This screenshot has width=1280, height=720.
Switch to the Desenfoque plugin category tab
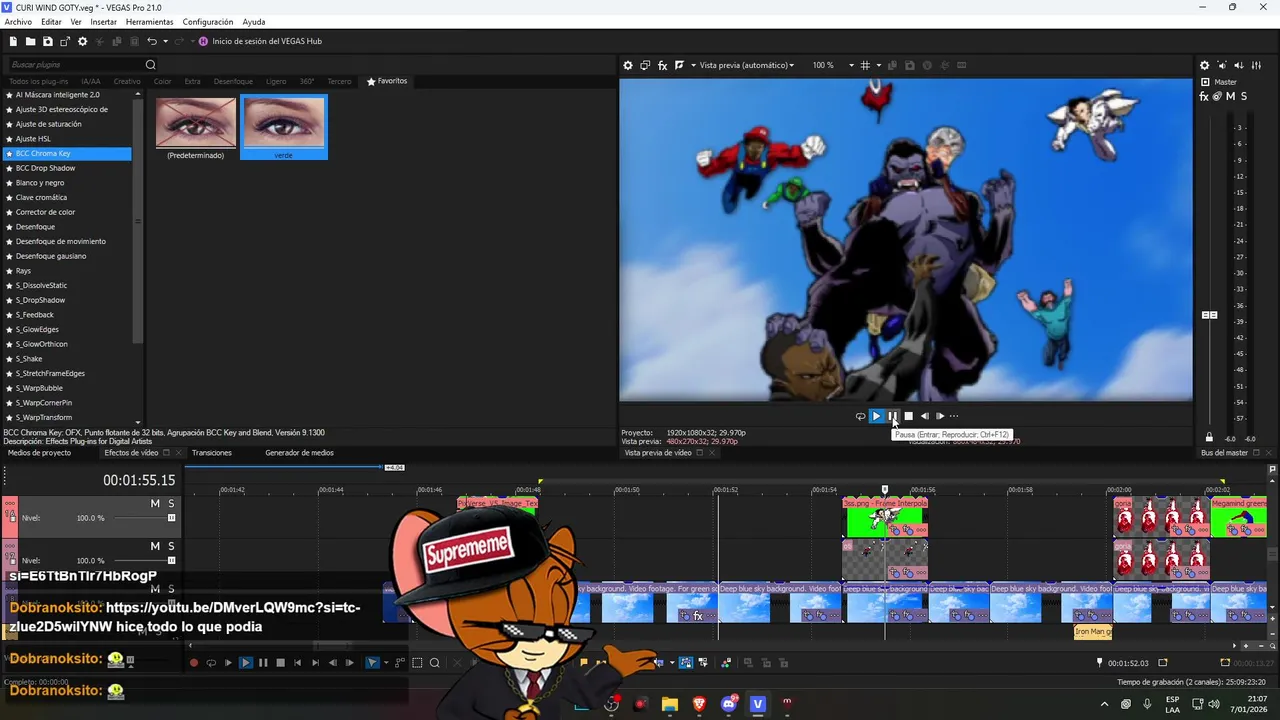[233, 81]
